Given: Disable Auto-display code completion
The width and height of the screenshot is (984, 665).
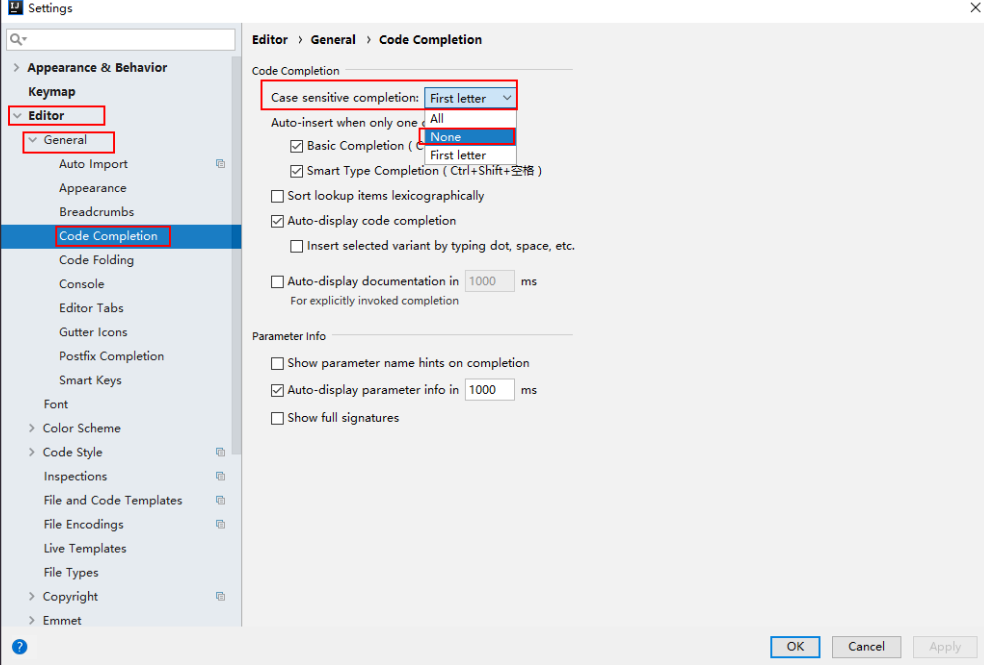Looking at the screenshot, I should [x=277, y=221].
